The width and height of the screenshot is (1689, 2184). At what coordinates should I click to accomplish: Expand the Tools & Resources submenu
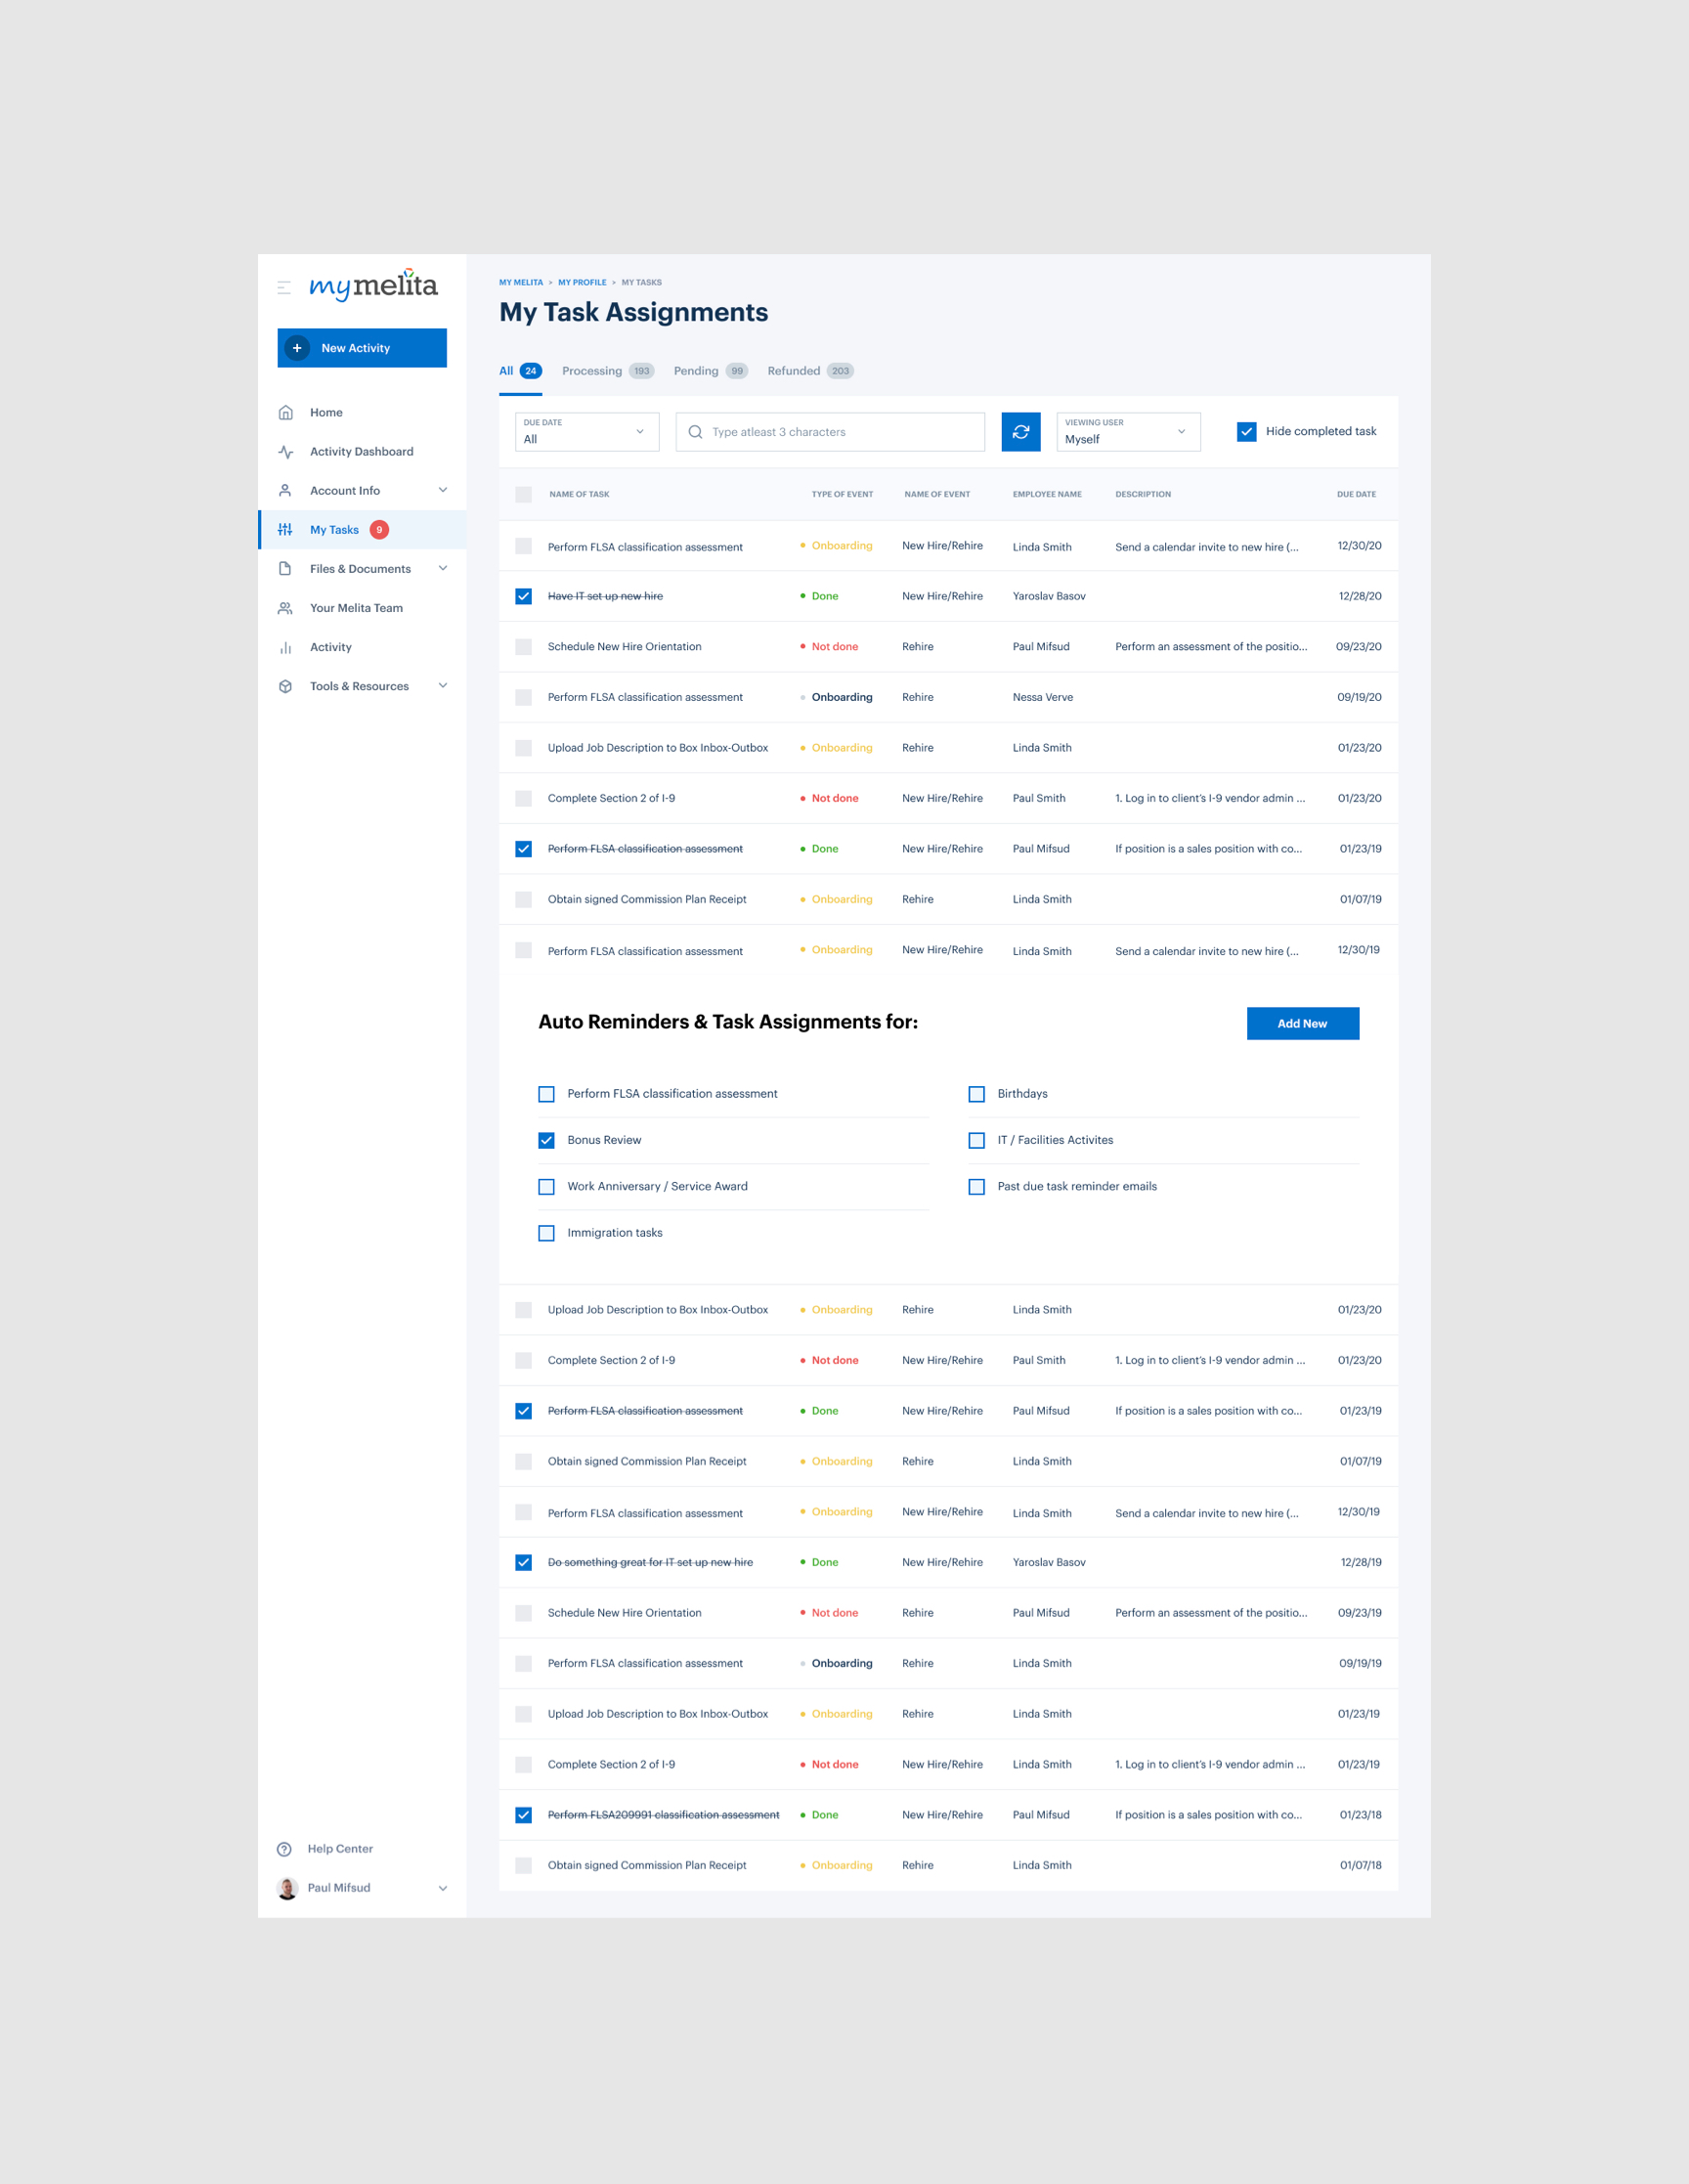[x=443, y=686]
